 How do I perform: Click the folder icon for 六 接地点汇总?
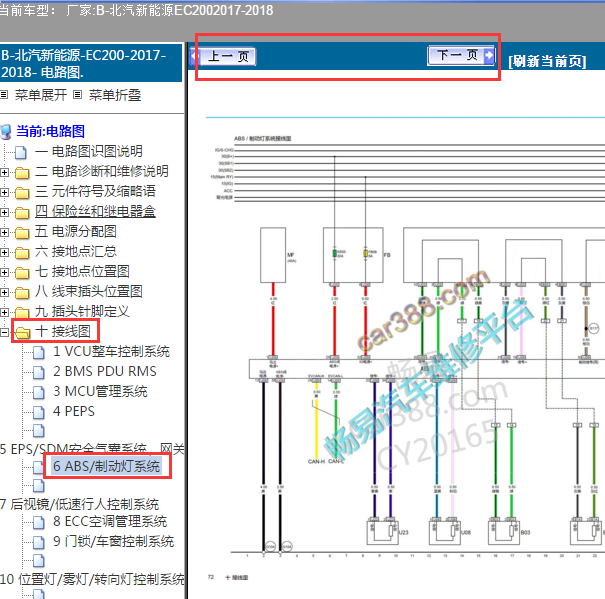coord(22,253)
